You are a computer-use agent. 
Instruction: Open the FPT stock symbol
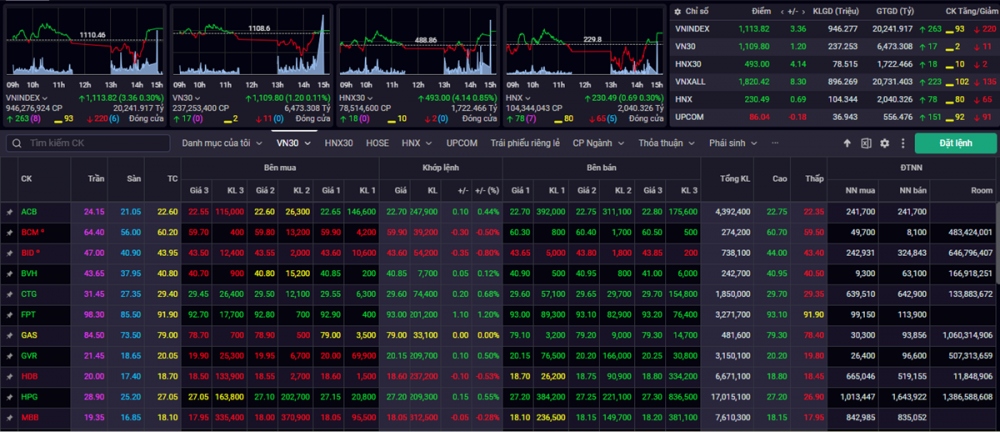28,315
